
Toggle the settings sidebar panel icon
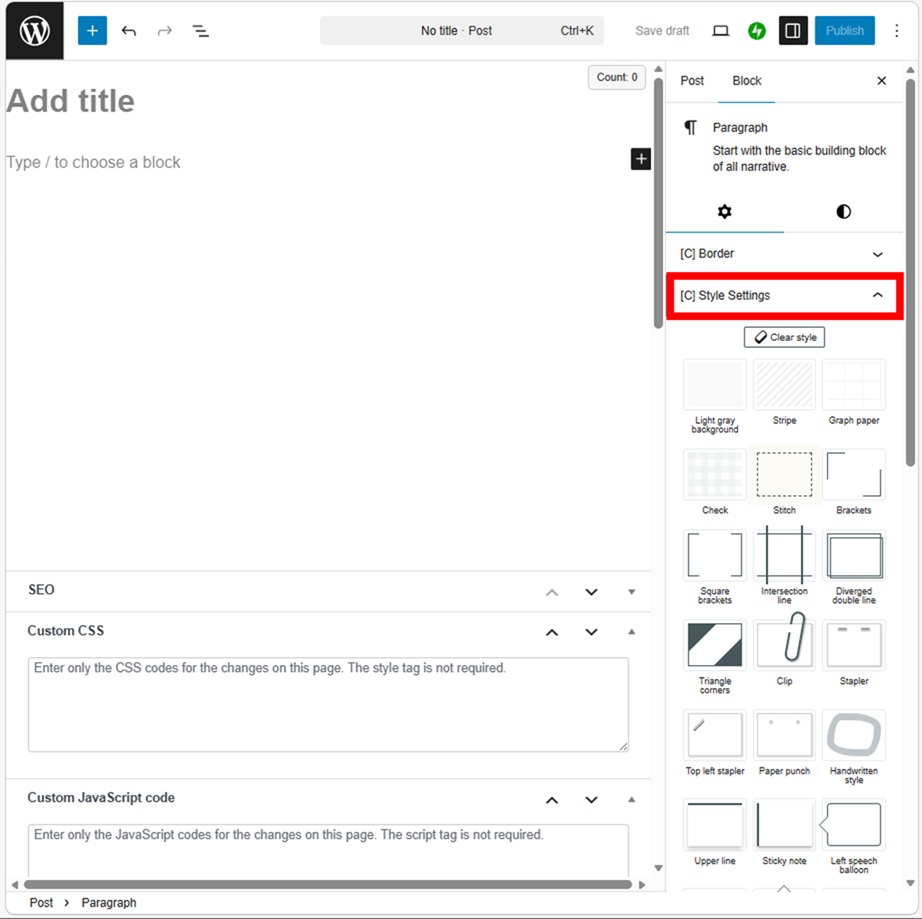[793, 31]
